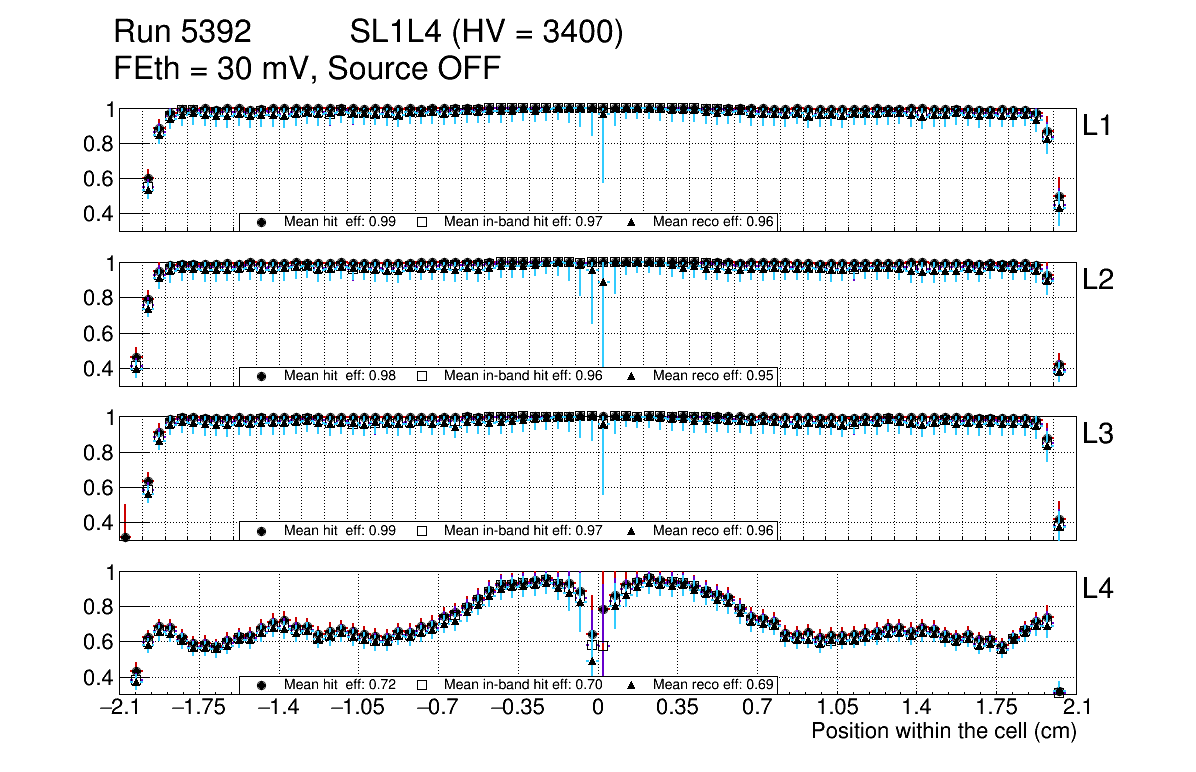Click the filled circle marker in L1 legend

(262, 222)
